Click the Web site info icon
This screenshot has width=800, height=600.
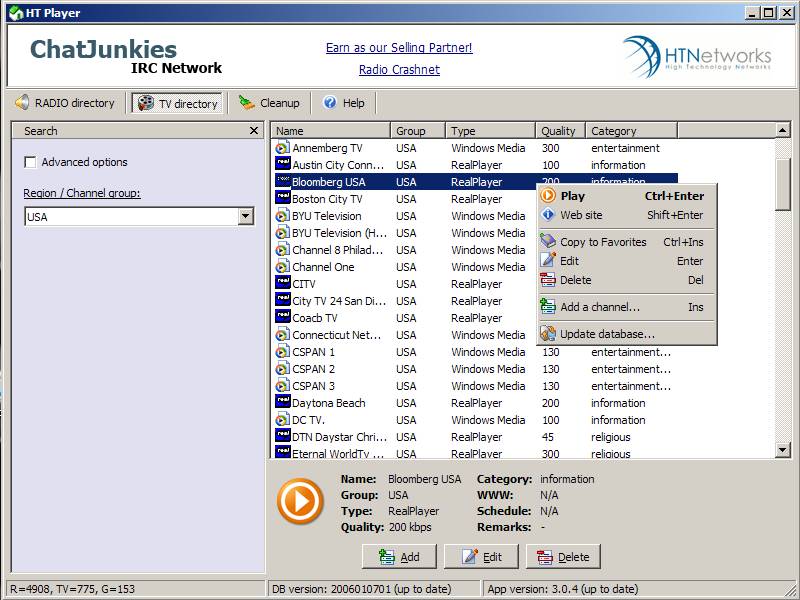(548, 215)
